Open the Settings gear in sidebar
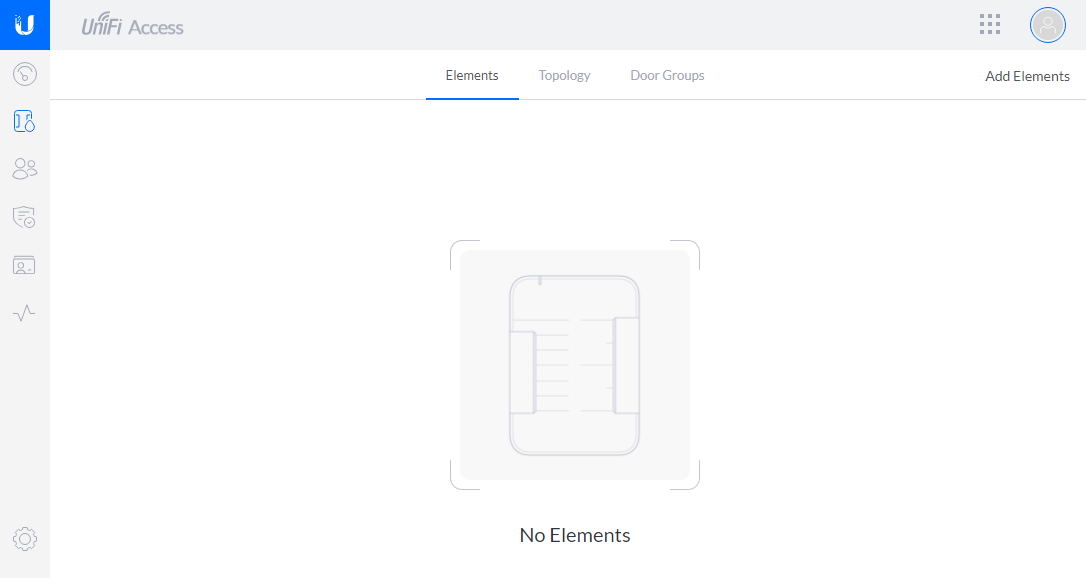This screenshot has height=578, width=1086. coord(25,539)
